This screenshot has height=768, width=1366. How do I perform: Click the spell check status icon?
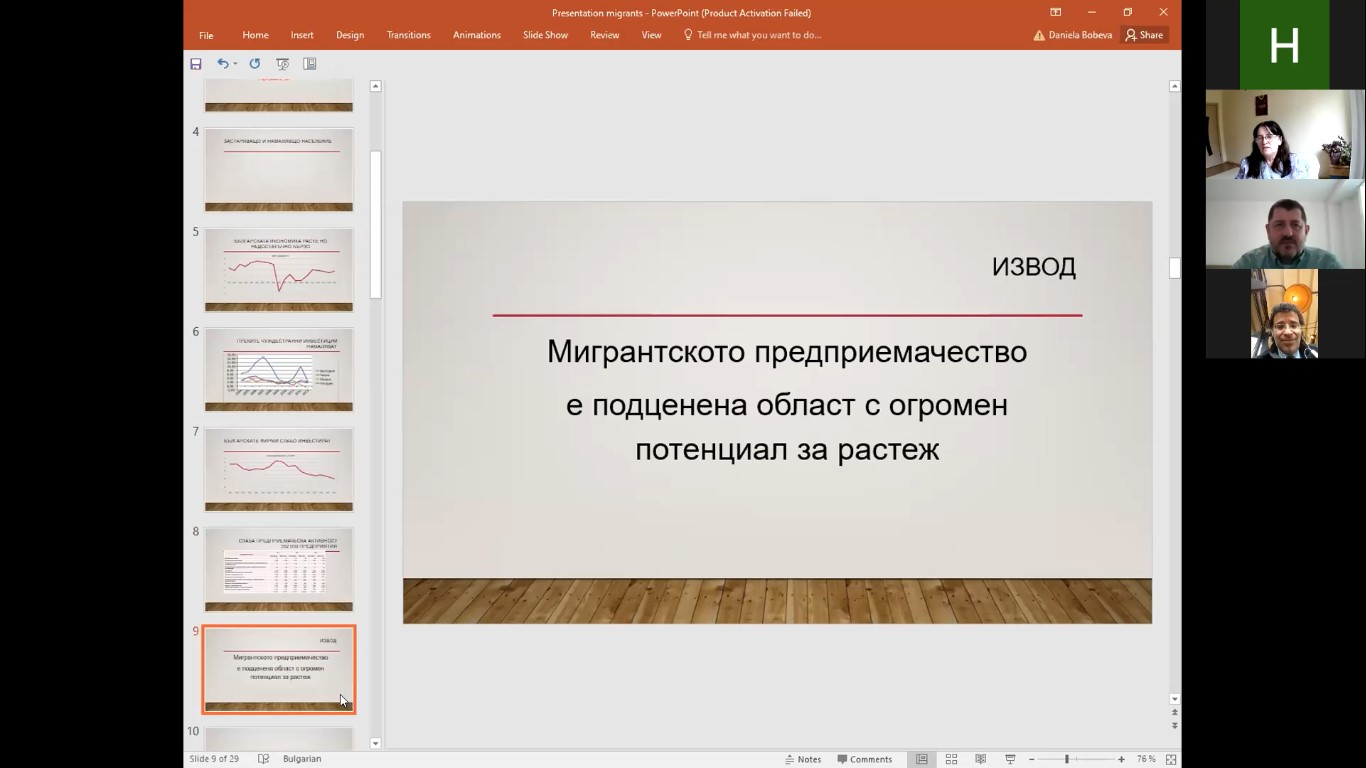[263, 759]
